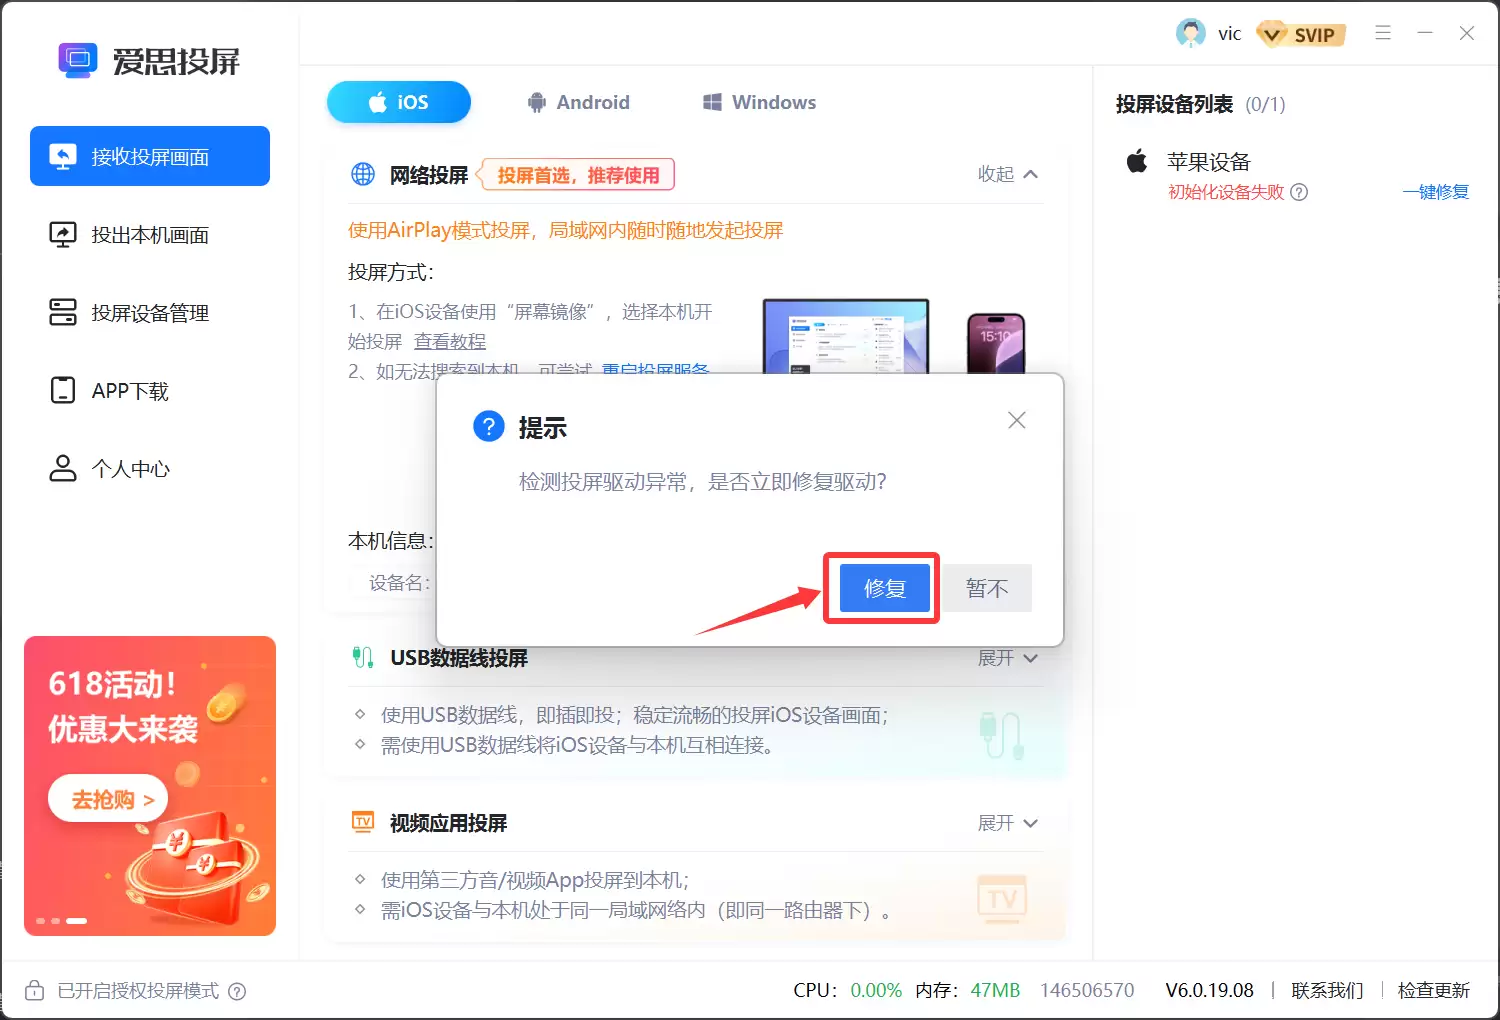Image resolution: width=1500 pixels, height=1020 pixels.
Task: Click the SVIP membership badge
Action: 1300,33
